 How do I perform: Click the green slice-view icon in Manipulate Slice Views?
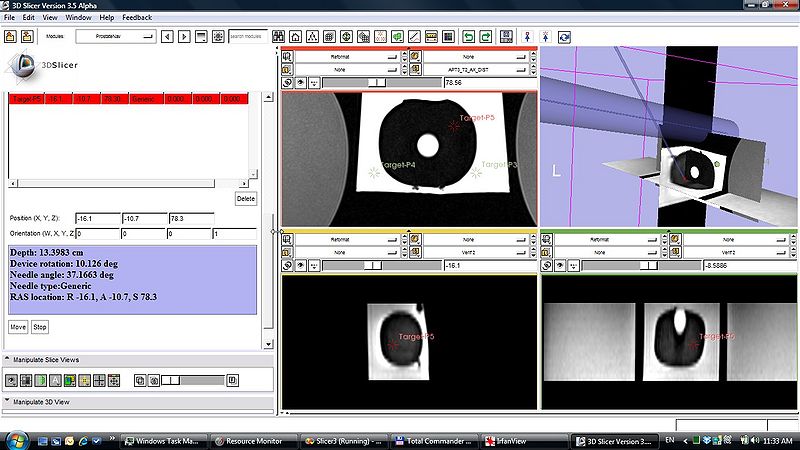pyautogui.click(x=40, y=380)
